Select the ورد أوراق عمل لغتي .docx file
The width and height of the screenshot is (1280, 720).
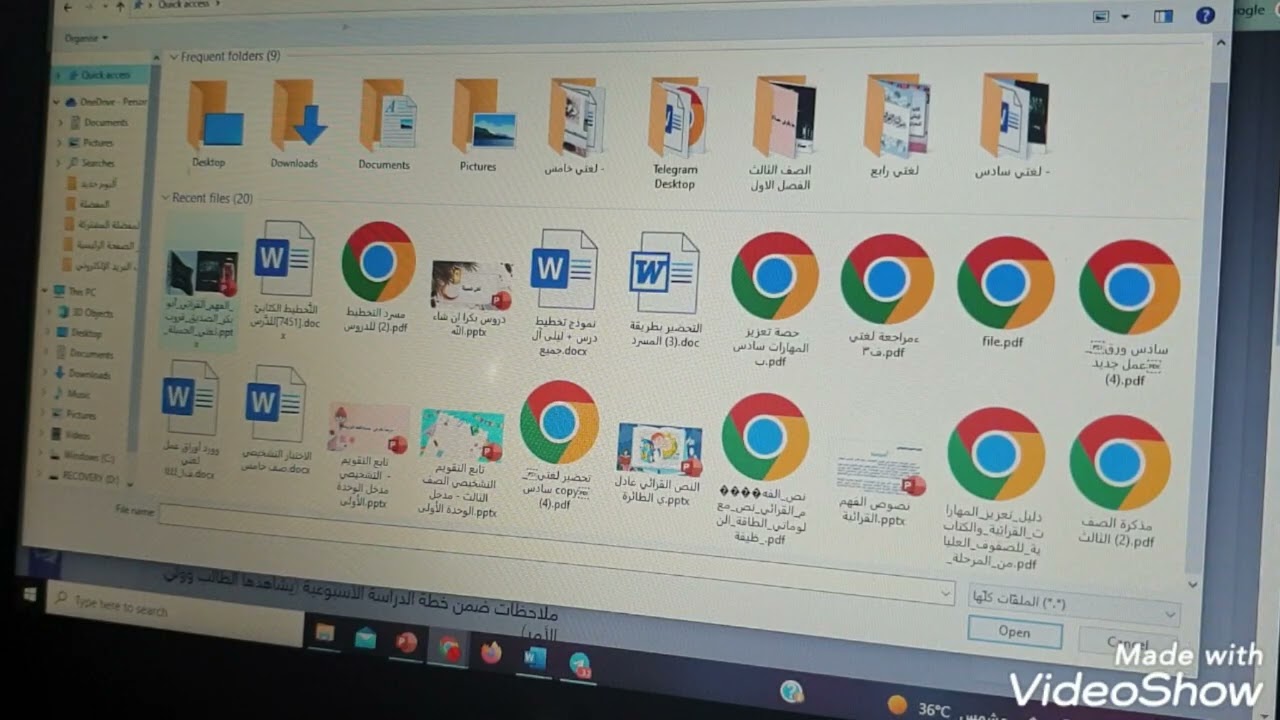coord(190,419)
